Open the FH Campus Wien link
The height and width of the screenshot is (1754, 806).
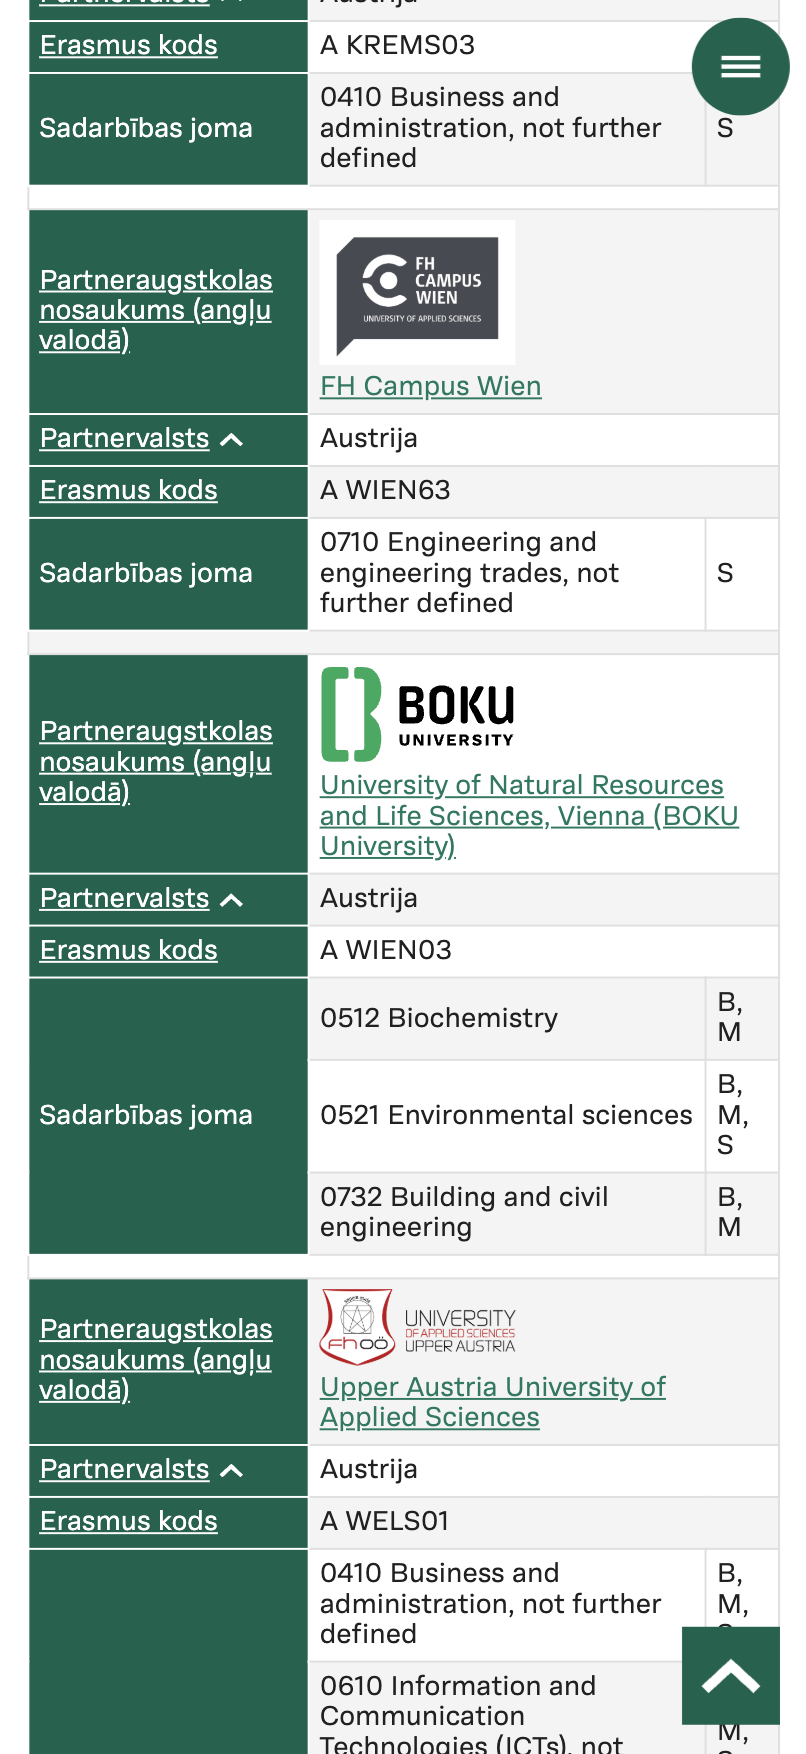[431, 386]
